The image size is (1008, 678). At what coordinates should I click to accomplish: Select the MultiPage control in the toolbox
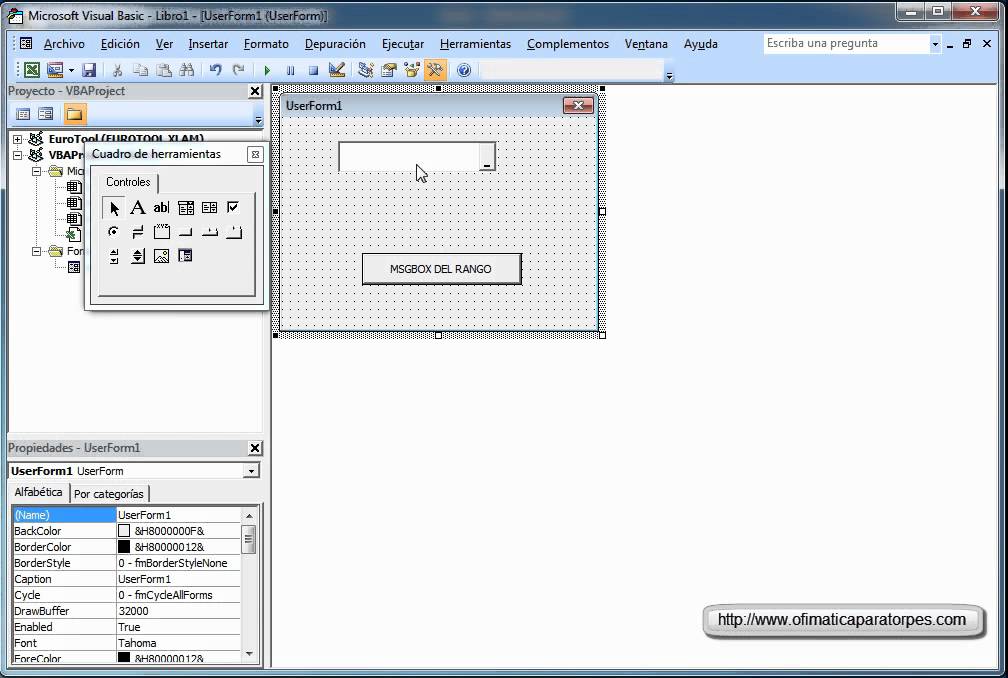coord(233,232)
